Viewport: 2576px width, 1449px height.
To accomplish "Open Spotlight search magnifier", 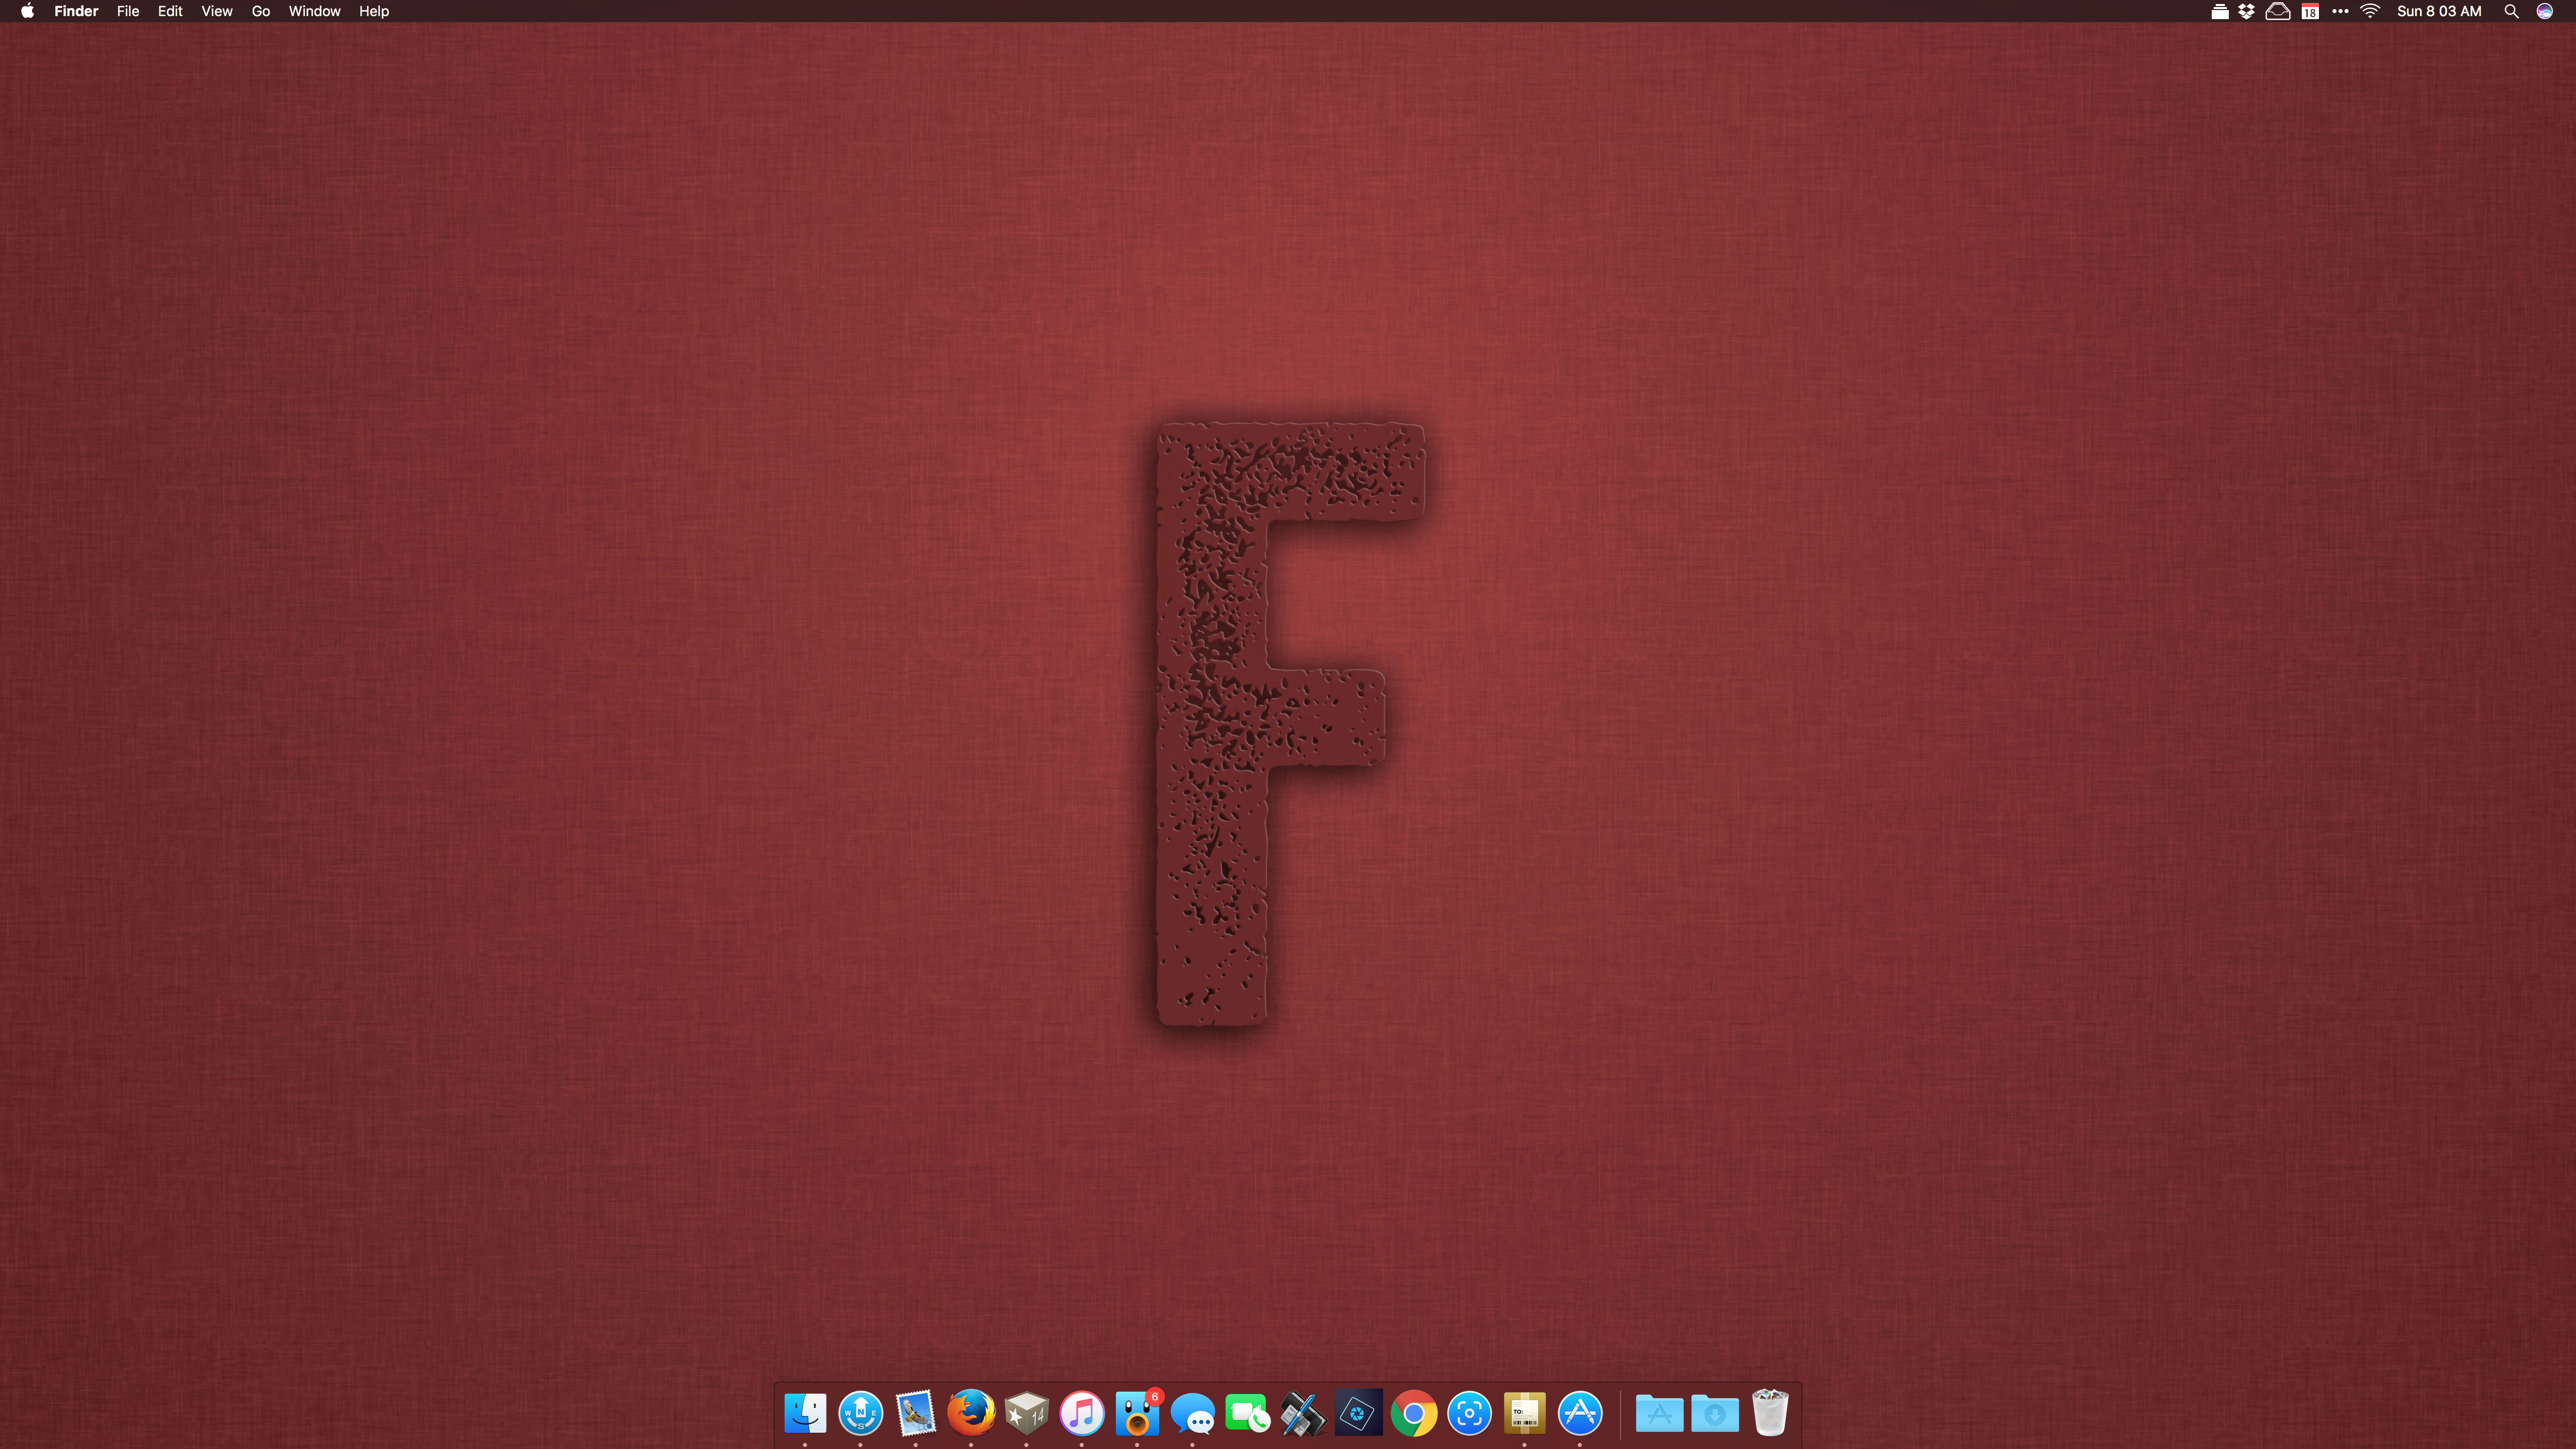I will (x=2511, y=11).
